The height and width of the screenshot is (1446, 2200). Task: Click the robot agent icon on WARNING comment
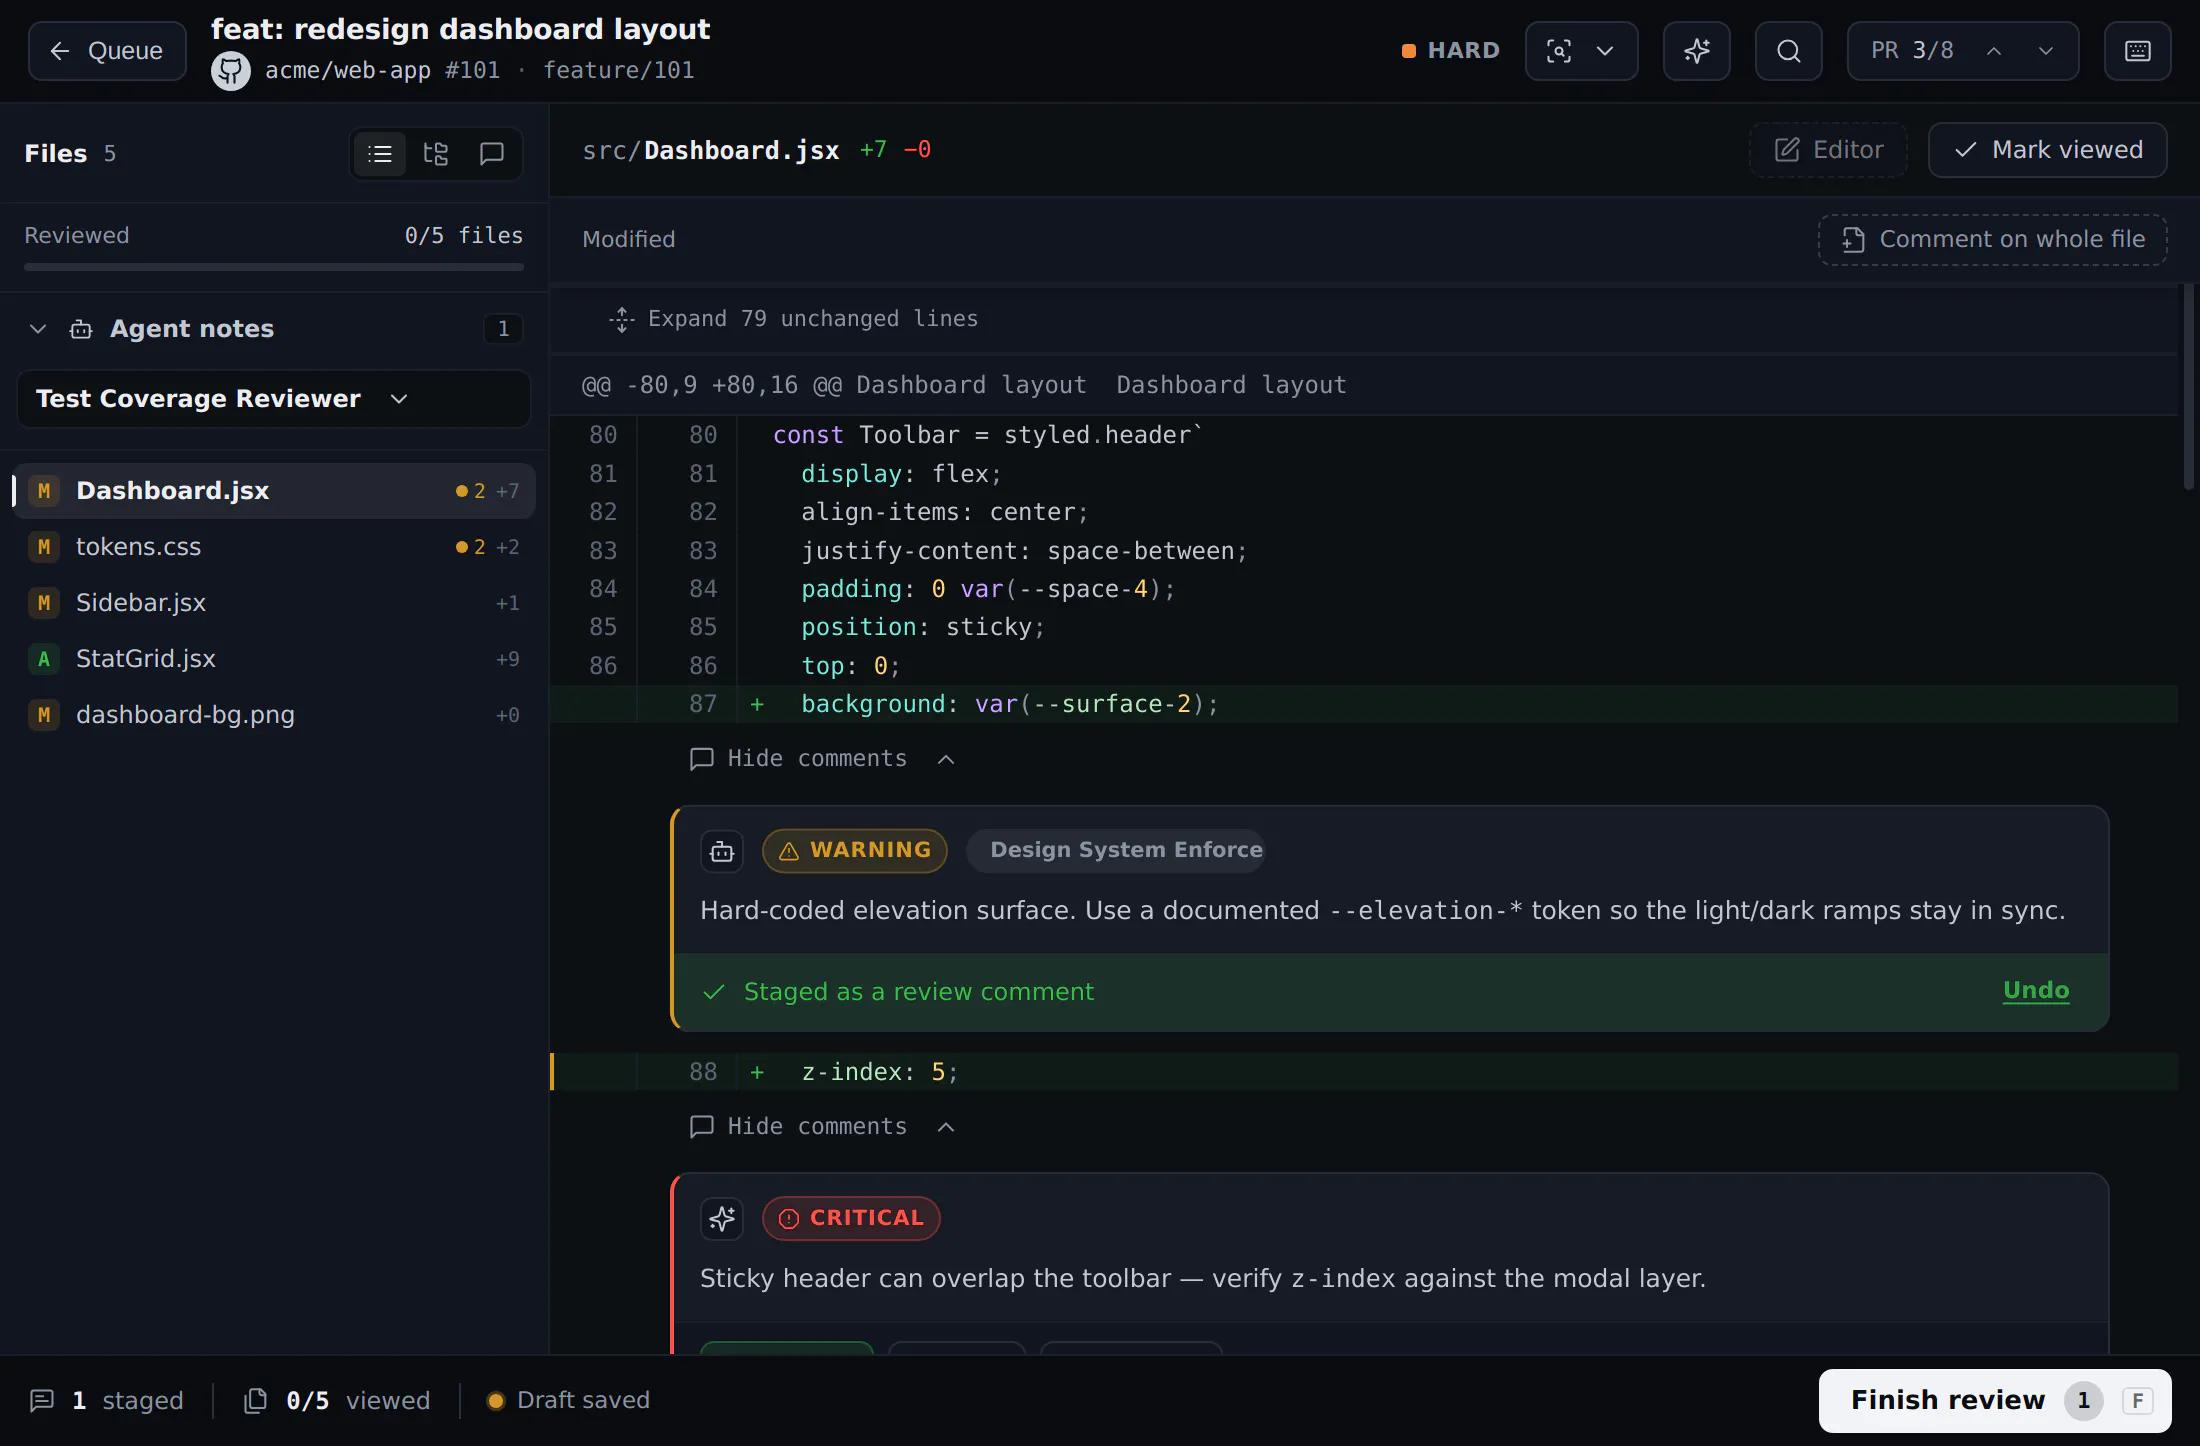tap(722, 851)
